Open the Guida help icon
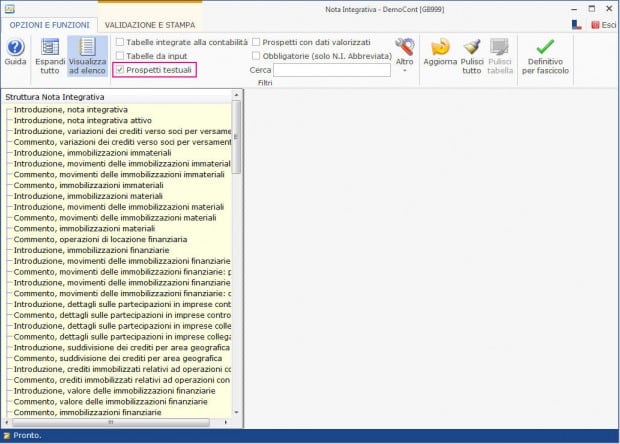The image size is (620, 444). pos(15,47)
